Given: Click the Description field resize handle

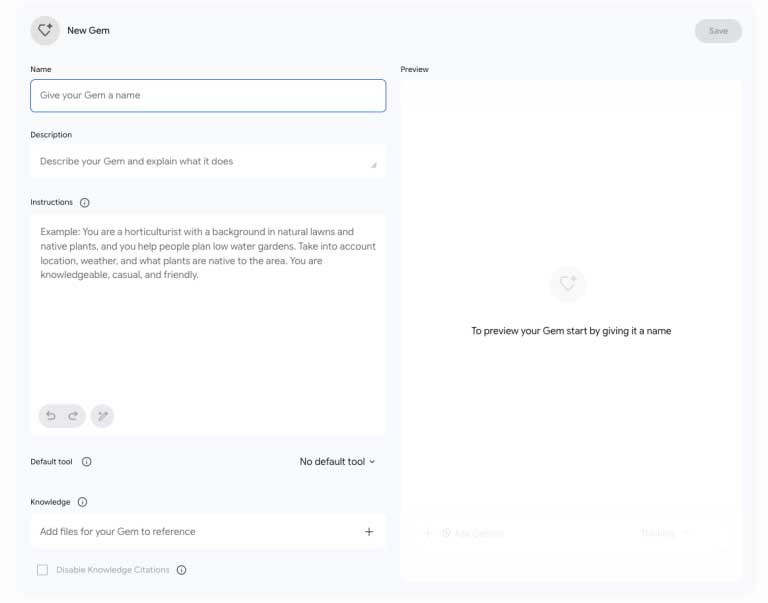Looking at the screenshot, I should pyautogui.click(x=374, y=166).
